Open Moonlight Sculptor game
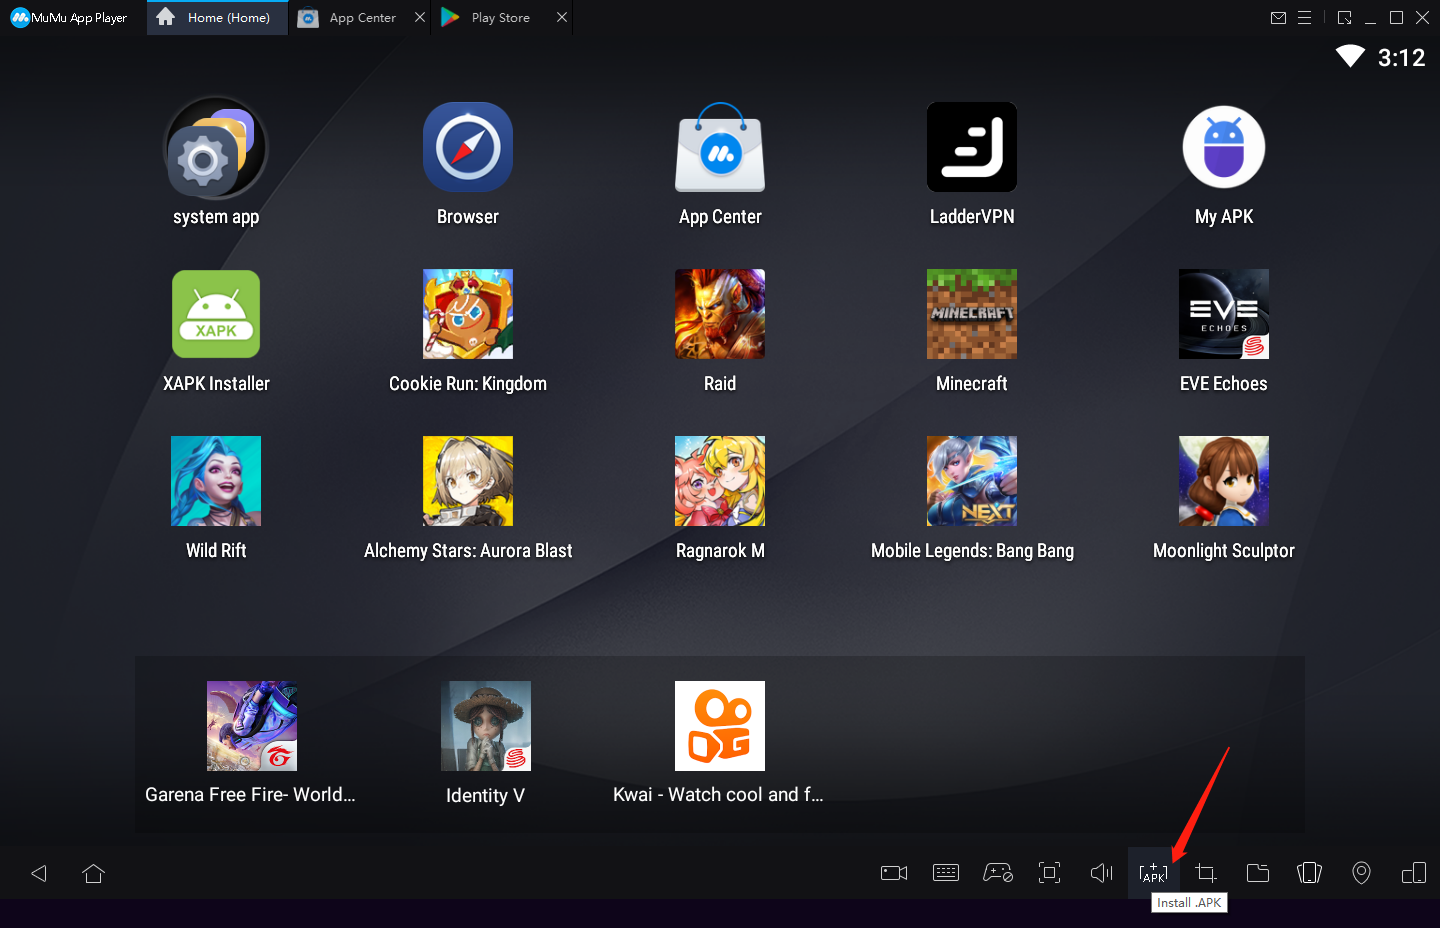The image size is (1440, 928). (1224, 481)
